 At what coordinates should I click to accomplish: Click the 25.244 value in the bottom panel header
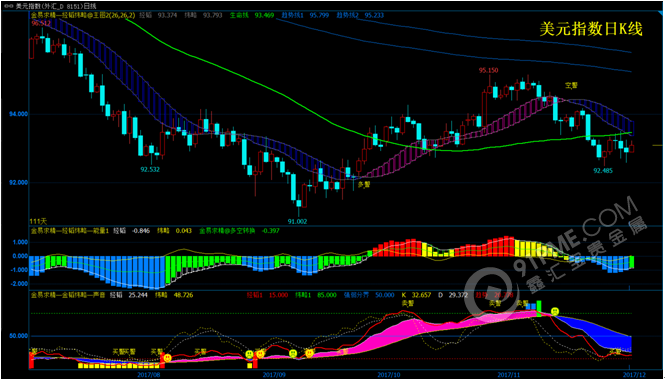137,295
